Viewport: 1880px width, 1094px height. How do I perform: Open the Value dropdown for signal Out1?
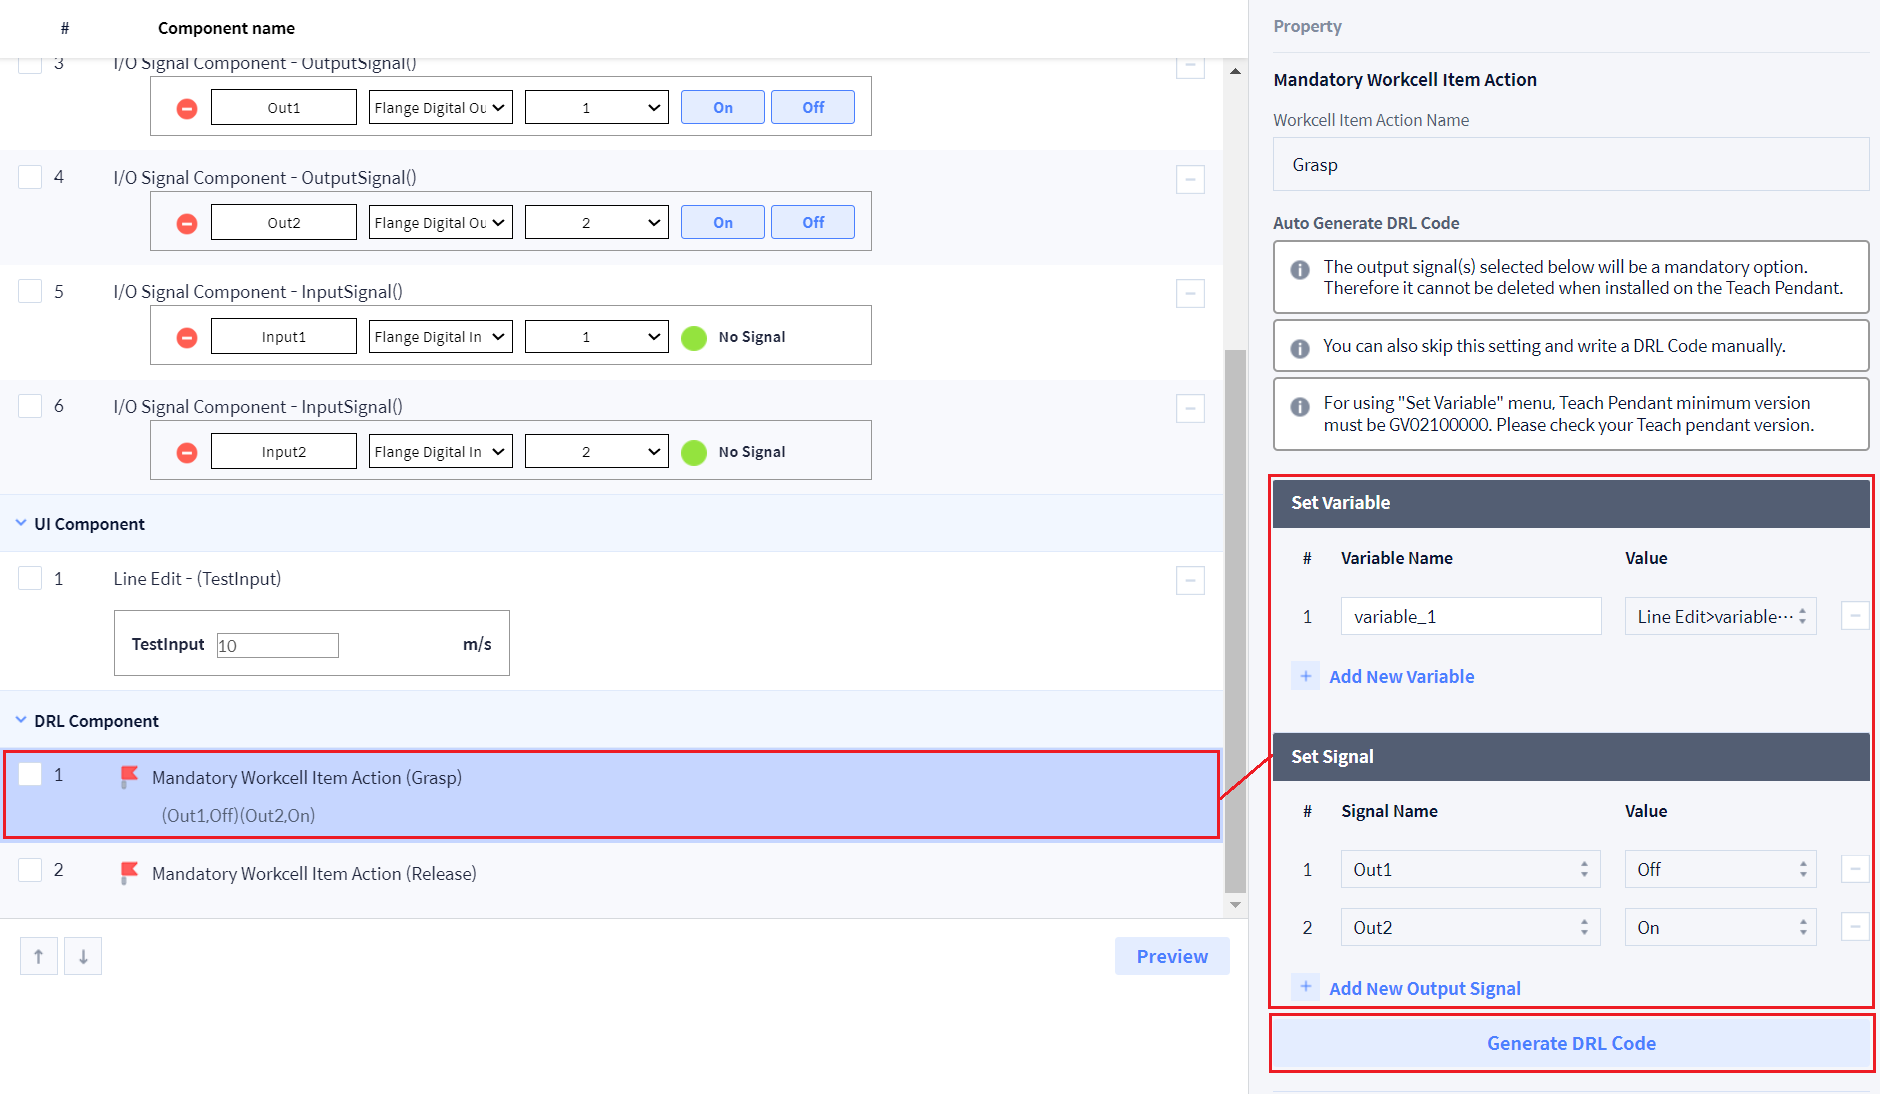click(x=1720, y=870)
